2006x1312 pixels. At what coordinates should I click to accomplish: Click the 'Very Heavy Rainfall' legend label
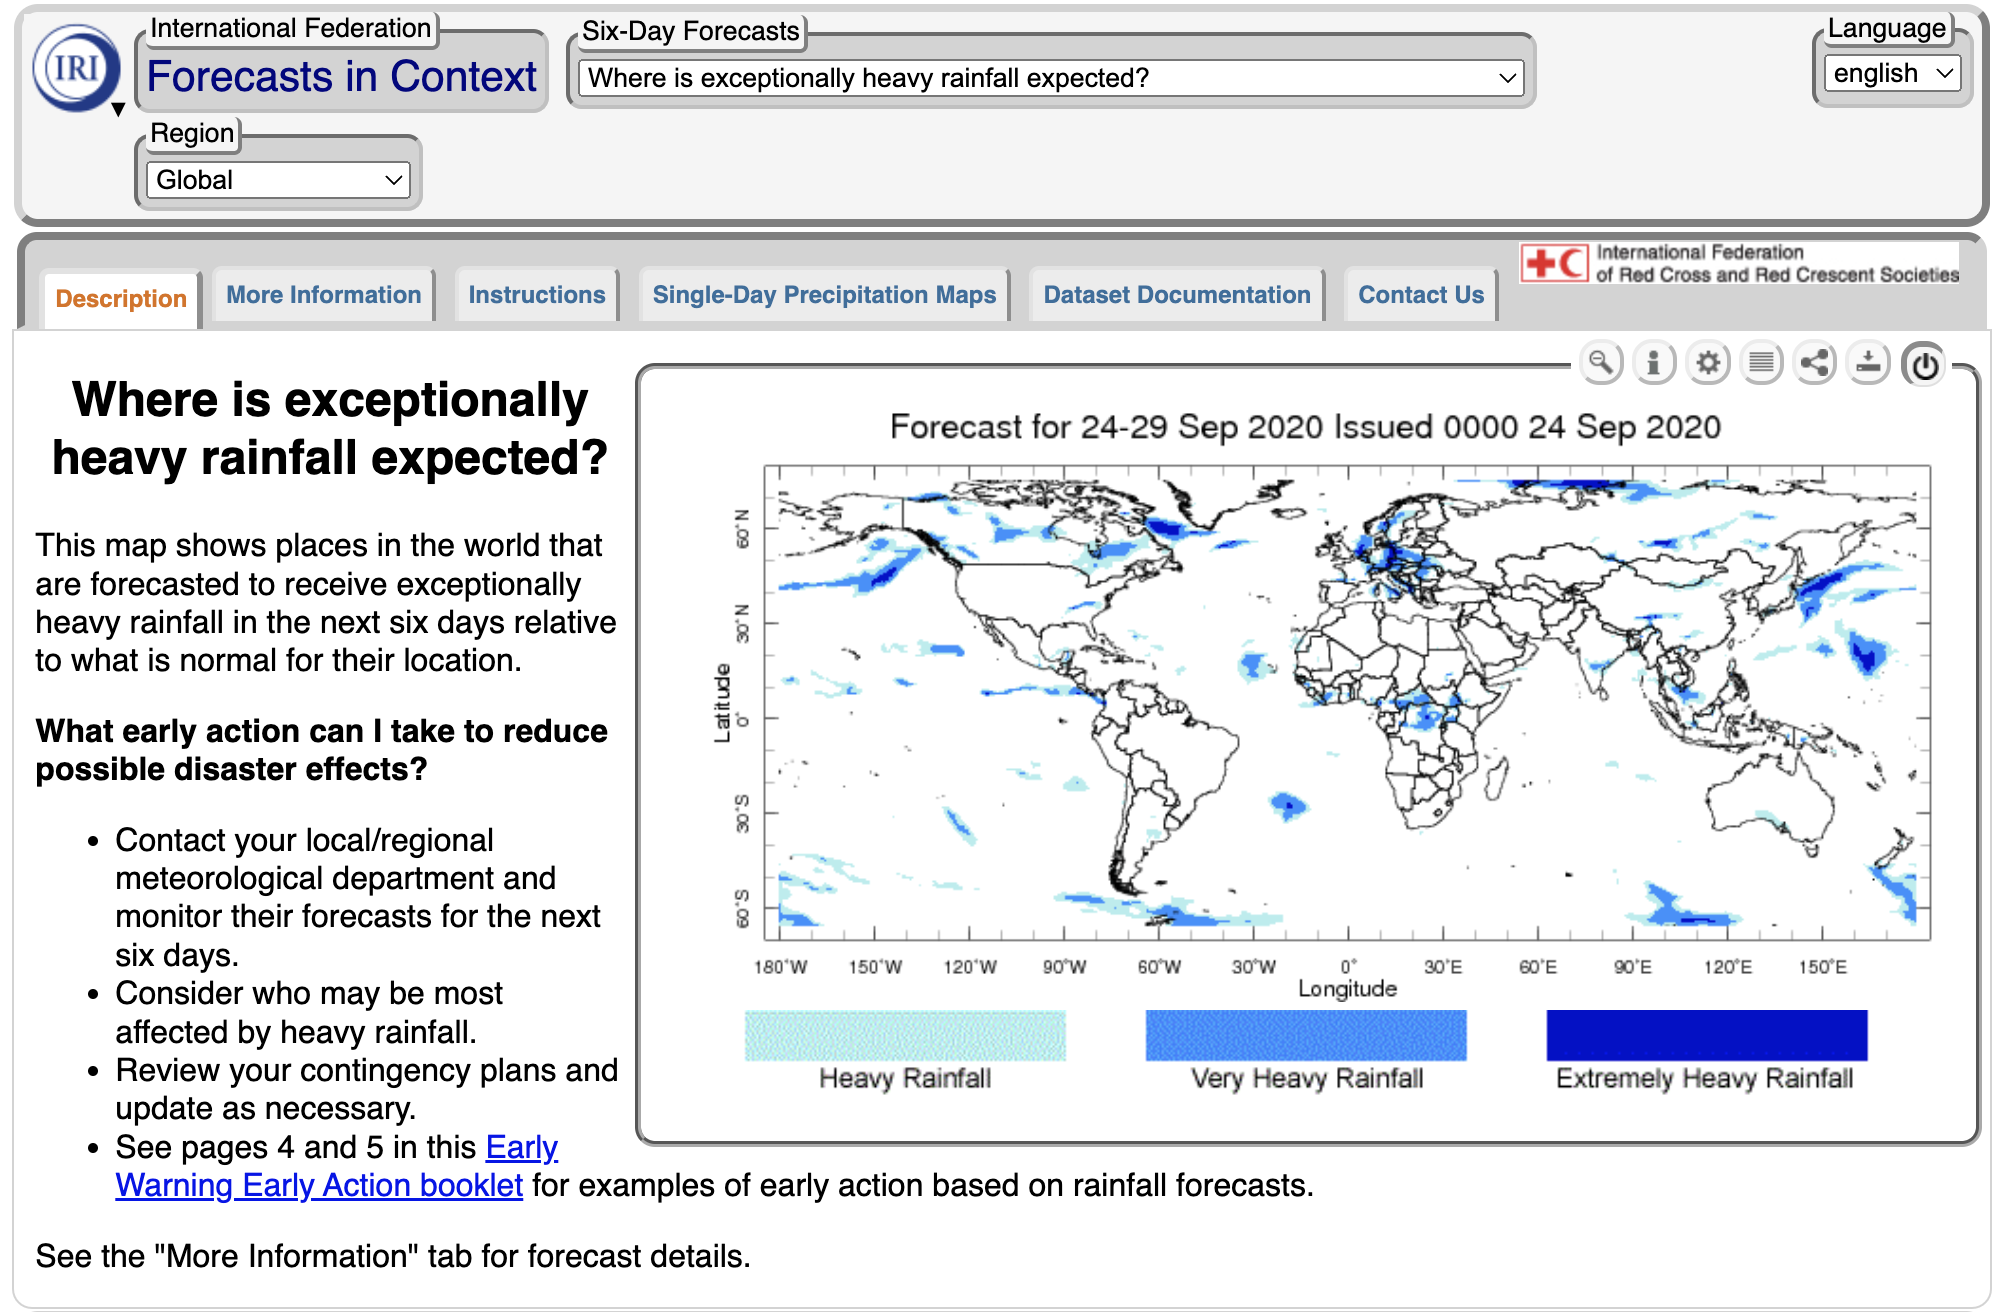coord(1307,1078)
